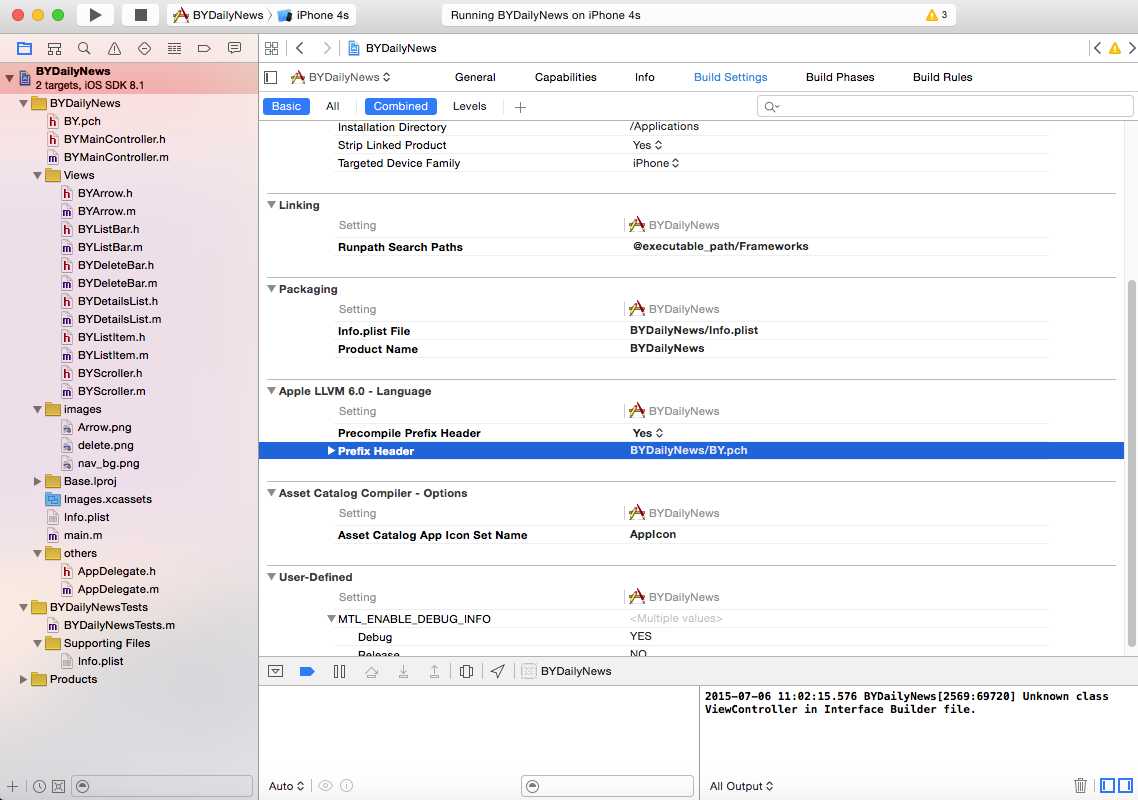The image size is (1138, 800).
Task: Switch to the Capabilities tab
Action: click(565, 77)
